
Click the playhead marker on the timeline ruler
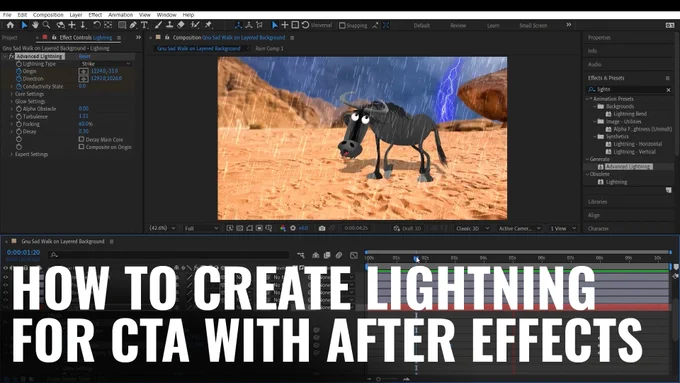click(416, 259)
